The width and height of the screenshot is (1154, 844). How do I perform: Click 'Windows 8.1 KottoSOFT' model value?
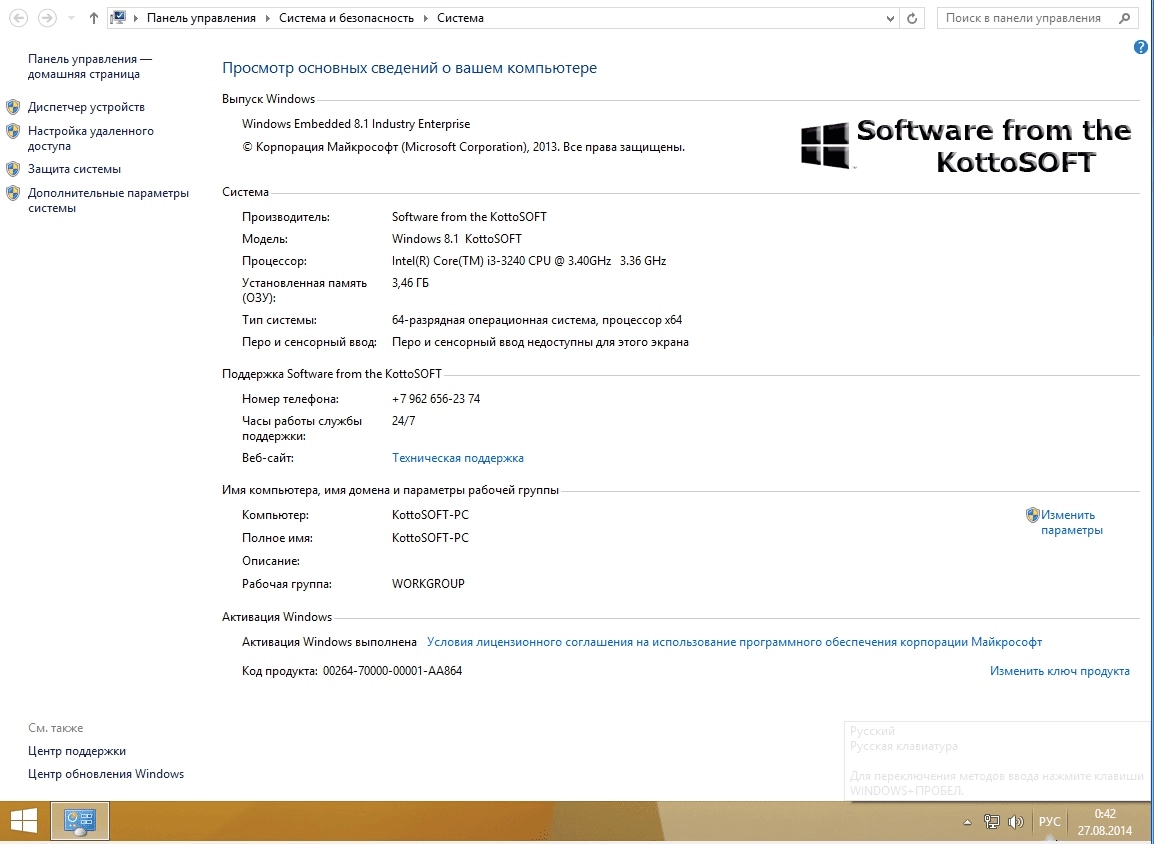click(457, 239)
